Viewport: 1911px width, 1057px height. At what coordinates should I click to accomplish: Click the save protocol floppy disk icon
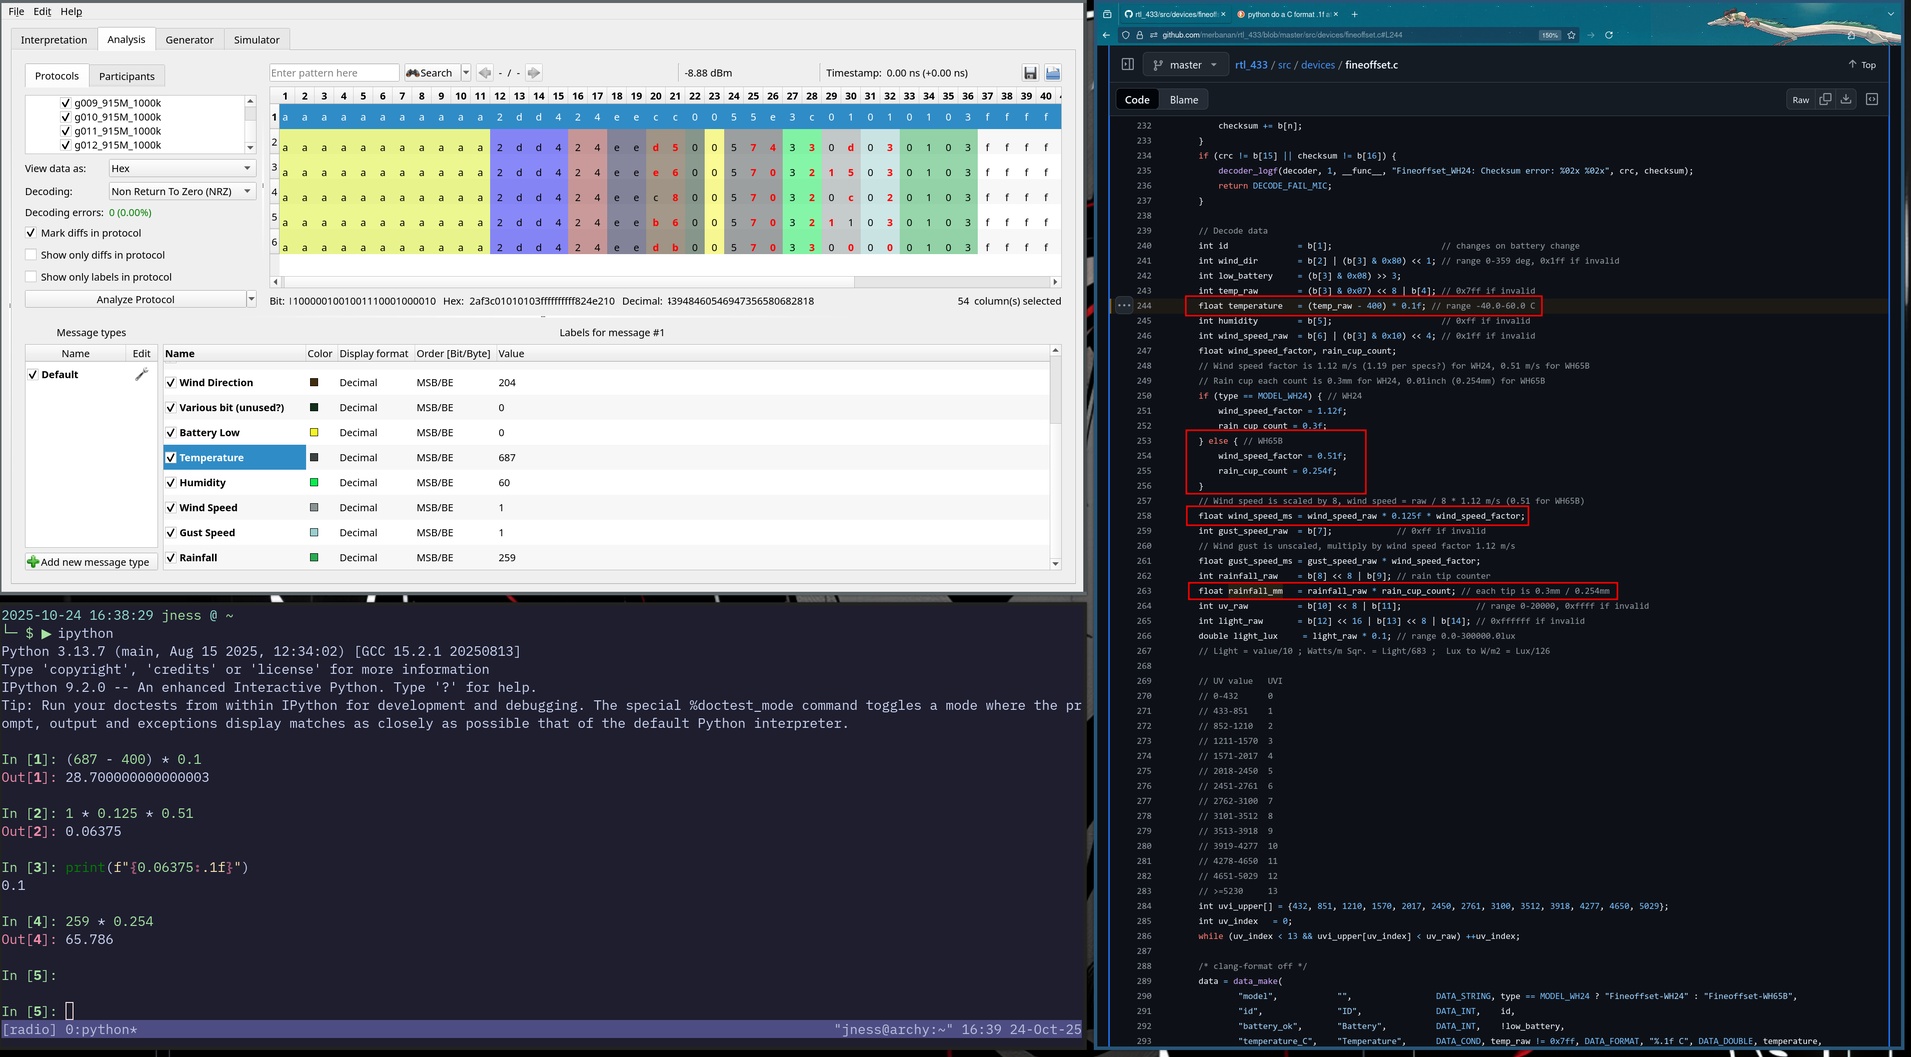pos(1030,73)
